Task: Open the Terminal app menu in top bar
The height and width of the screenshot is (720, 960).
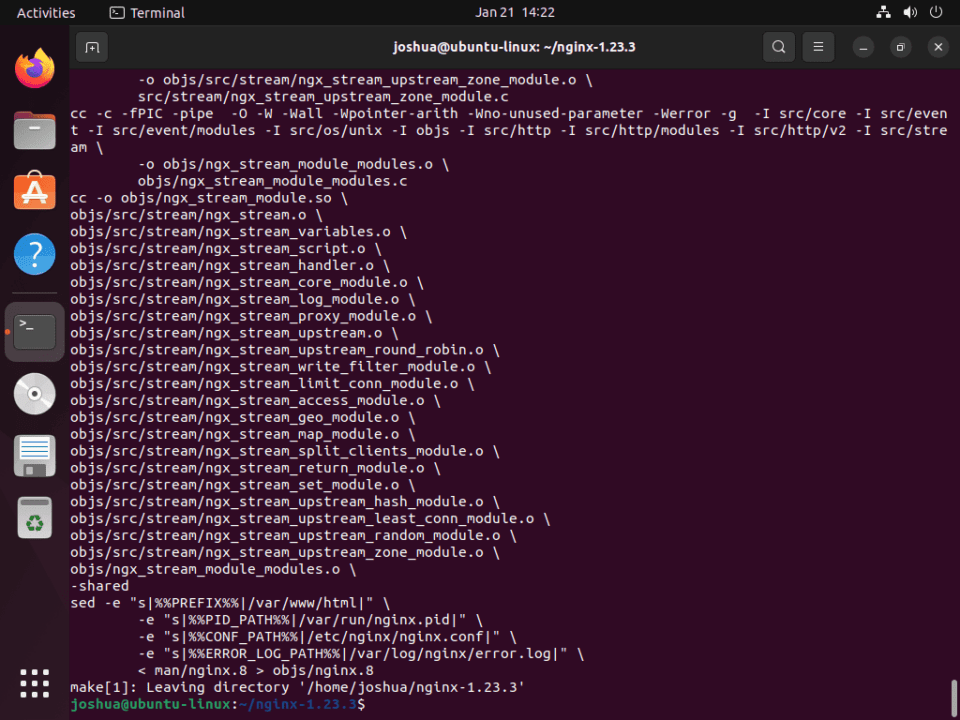Action: tap(147, 12)
